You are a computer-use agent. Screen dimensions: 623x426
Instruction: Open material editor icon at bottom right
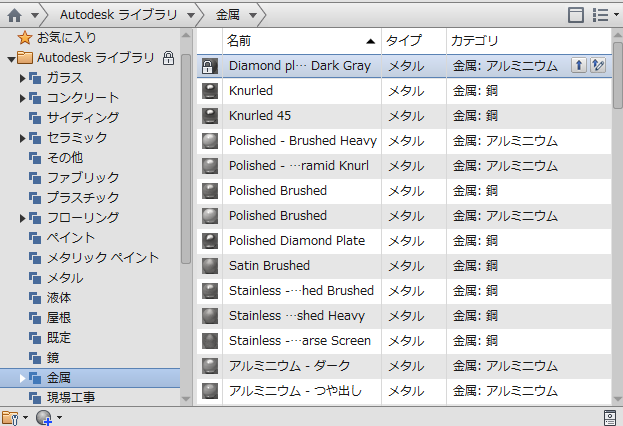610,418
